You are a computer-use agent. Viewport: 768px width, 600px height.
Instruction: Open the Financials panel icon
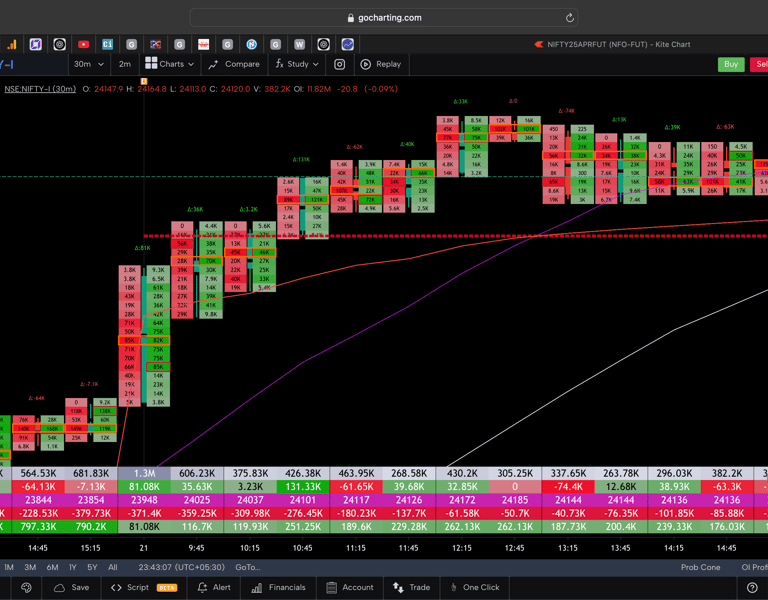click(257, 587)
